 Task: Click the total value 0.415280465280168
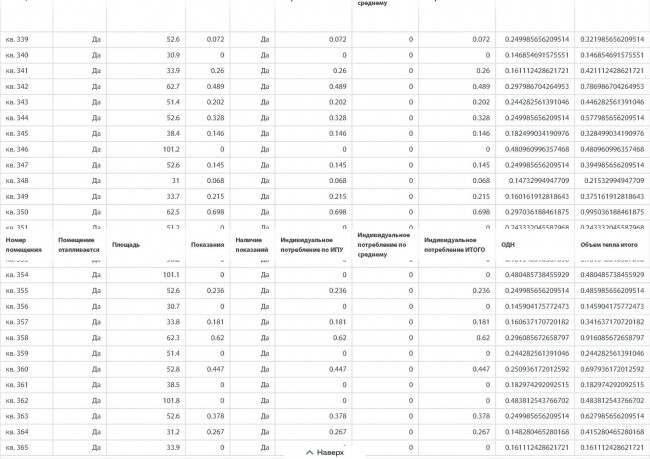[x=612, y=432]
